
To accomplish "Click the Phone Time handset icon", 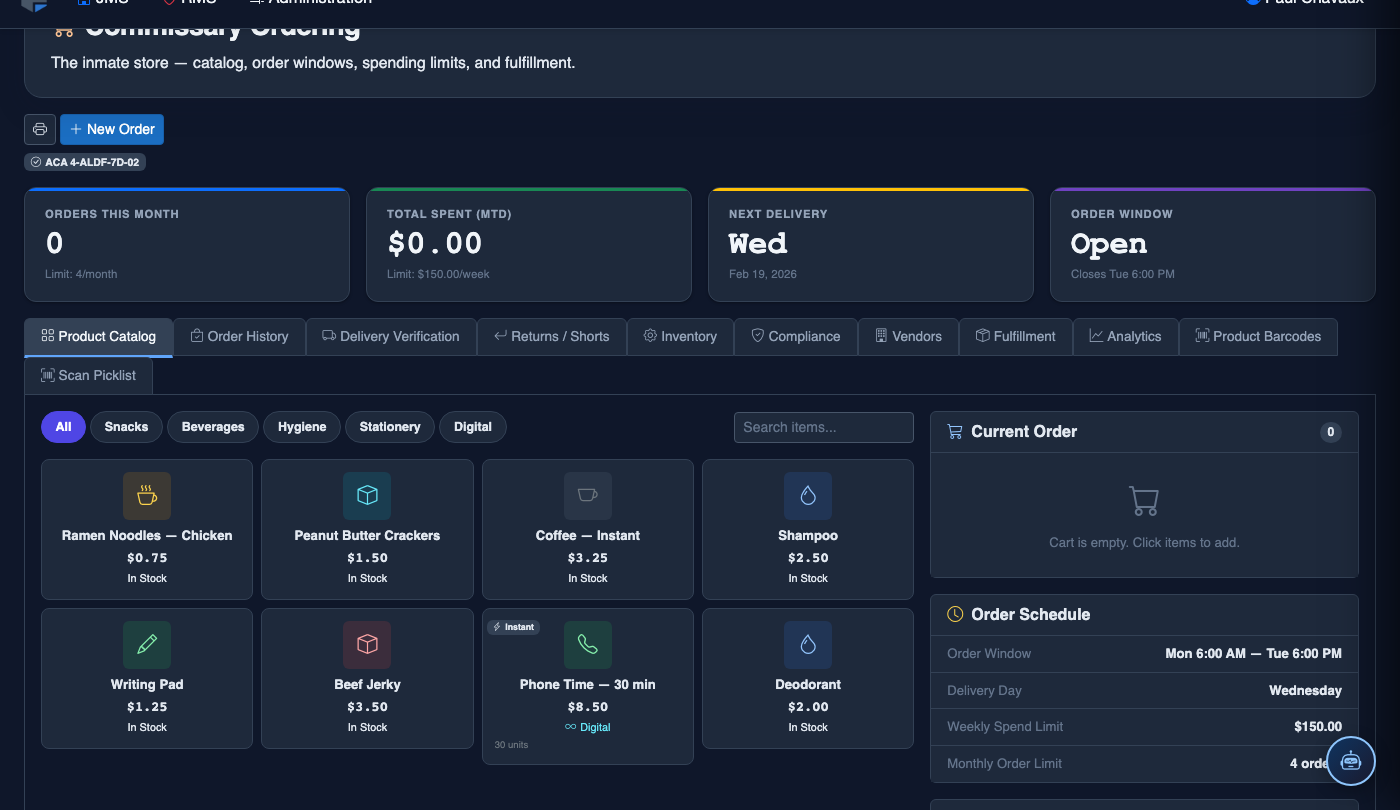I will click(588, 645).
